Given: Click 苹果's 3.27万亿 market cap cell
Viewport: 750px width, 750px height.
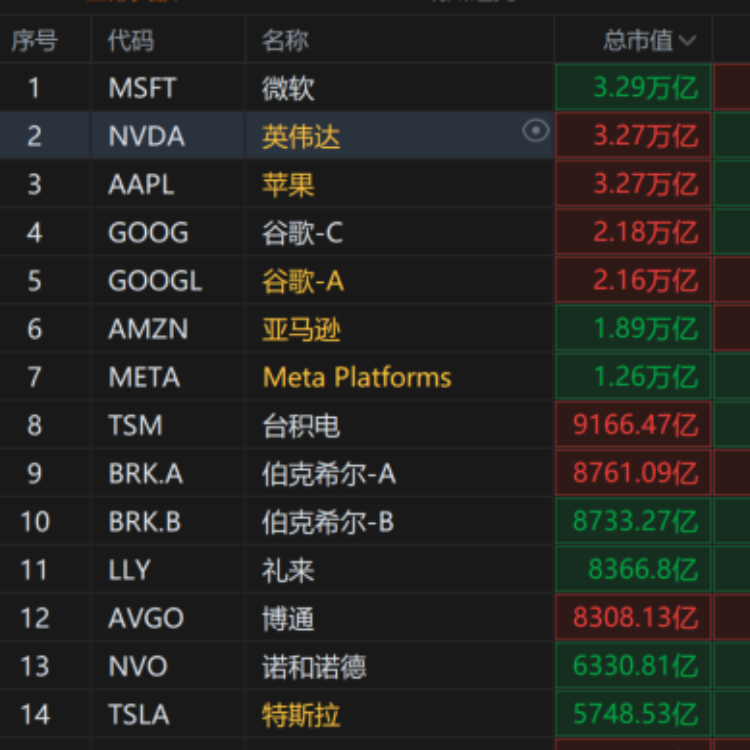Looking at the screenshot, I should (x=633, y=184).
